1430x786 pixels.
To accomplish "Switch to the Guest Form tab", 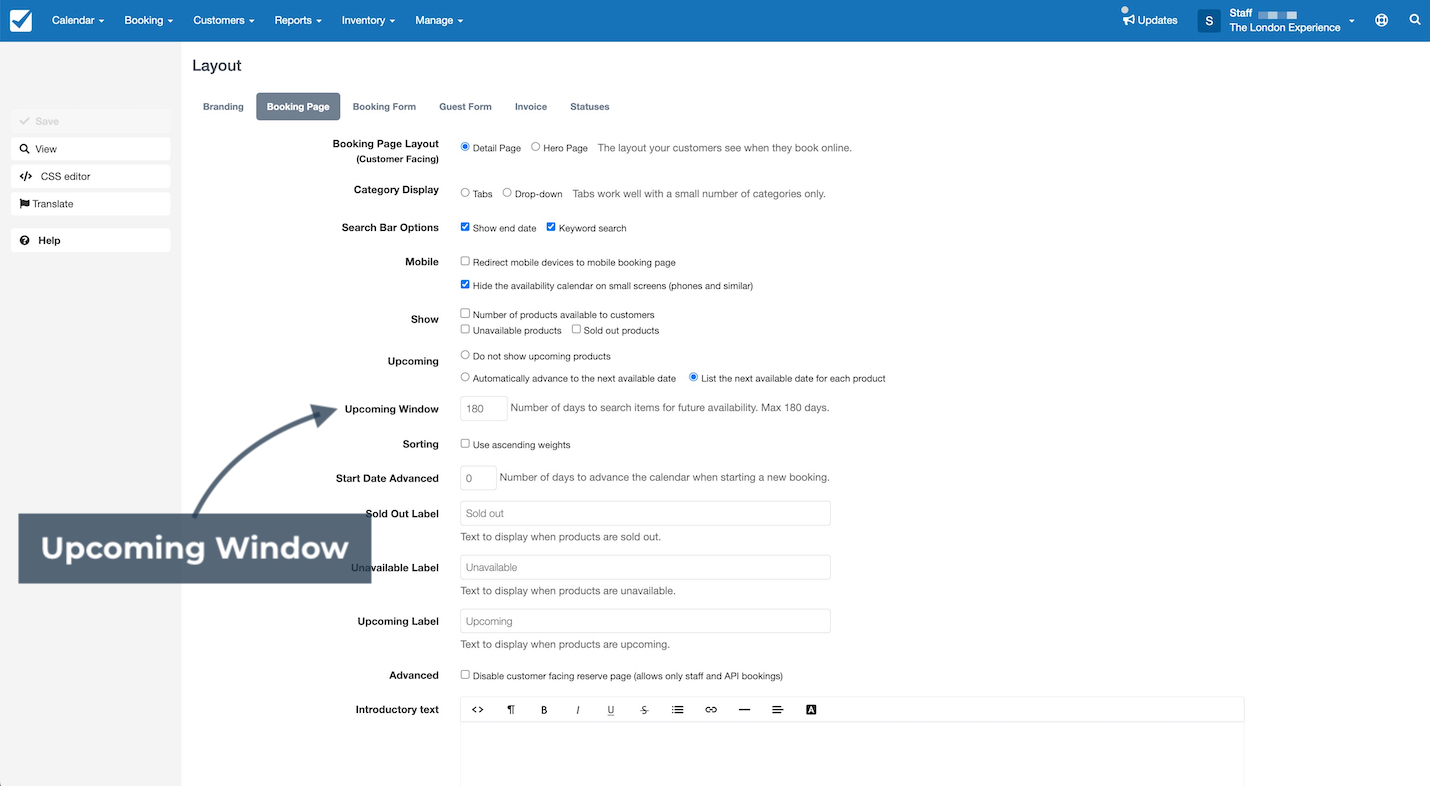I will tap(465, 107).
